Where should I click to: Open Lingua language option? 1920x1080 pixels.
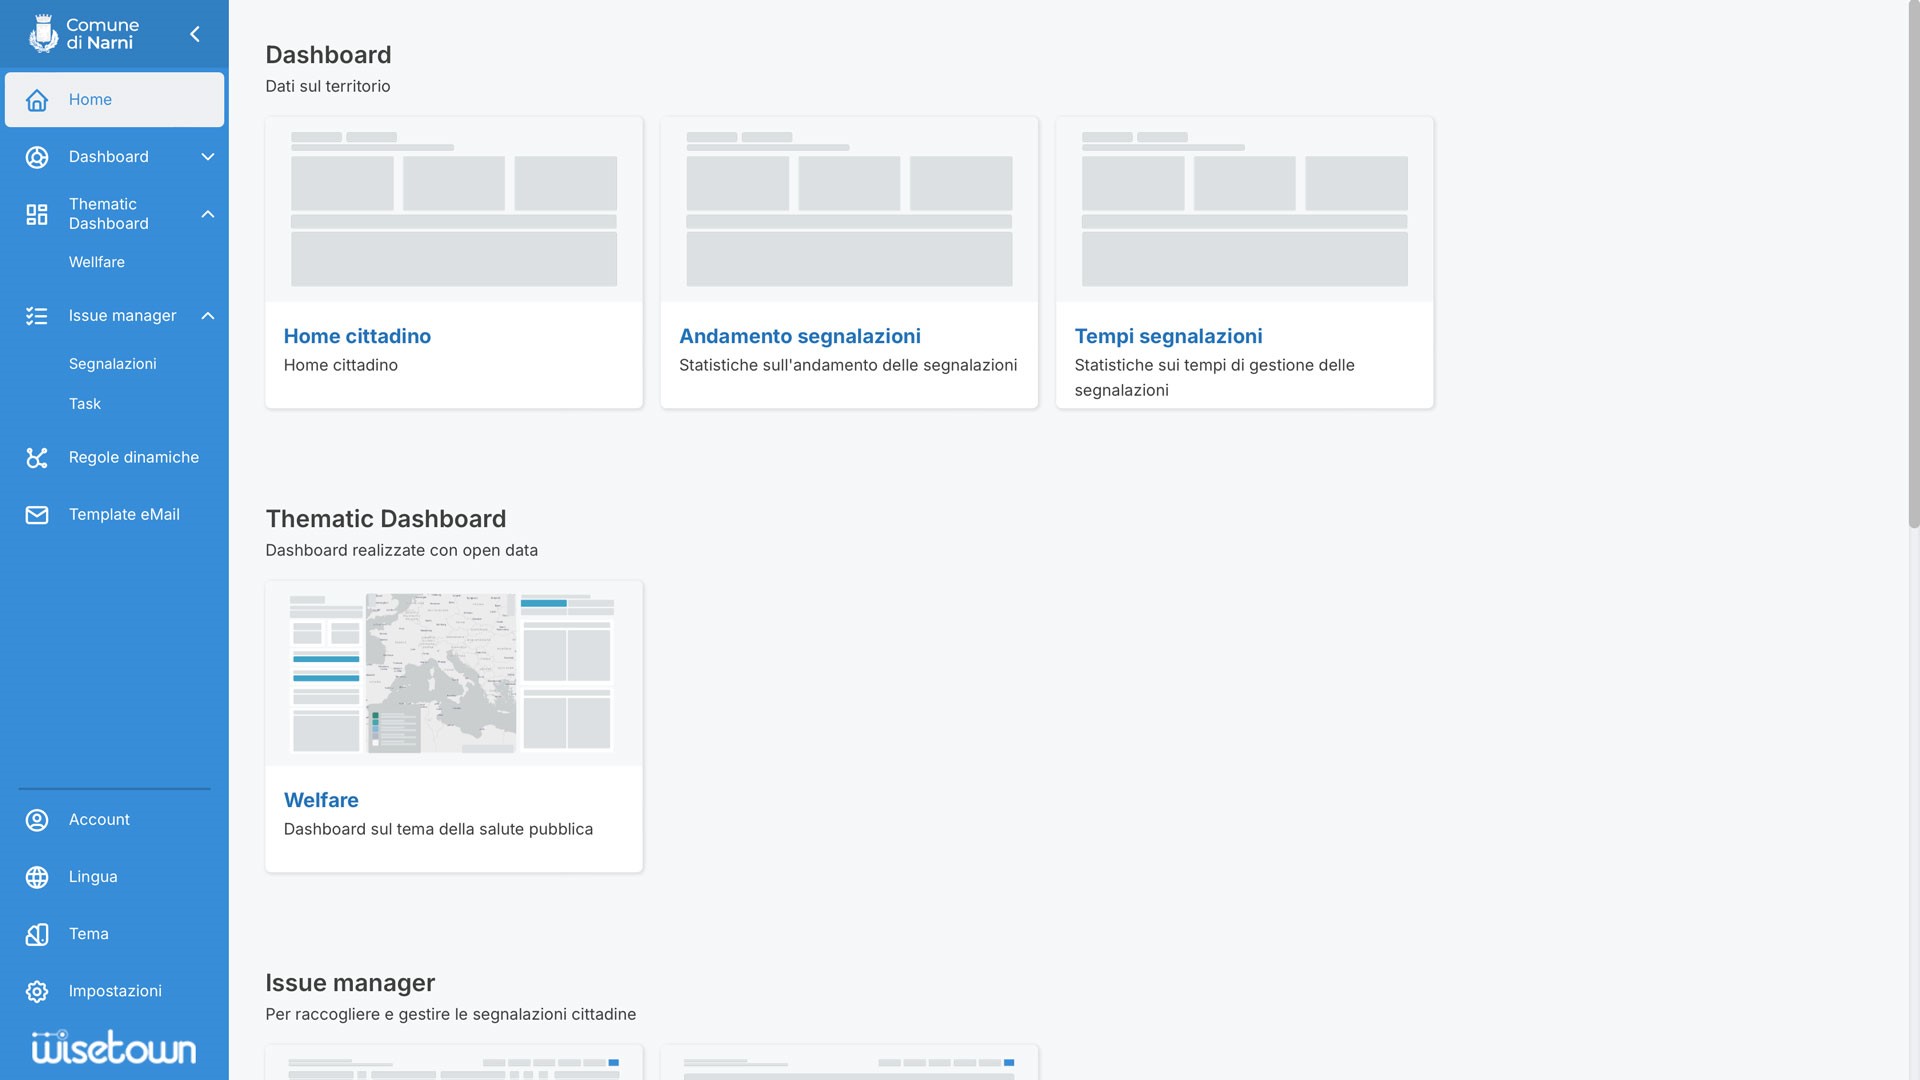tap(93, 877)
